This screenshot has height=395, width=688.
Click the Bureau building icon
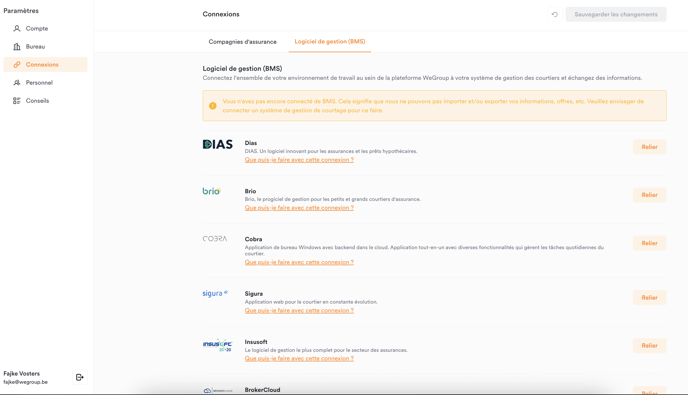tap(17, 47)
